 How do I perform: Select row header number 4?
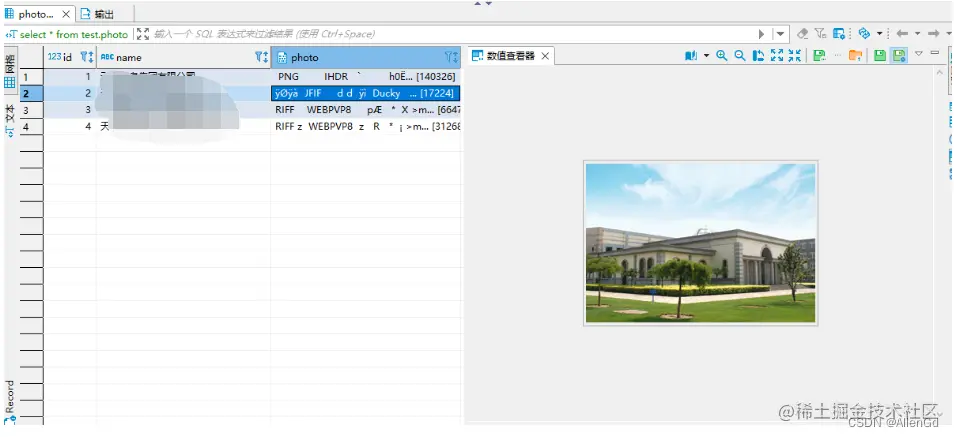click(x=32, y=127)
